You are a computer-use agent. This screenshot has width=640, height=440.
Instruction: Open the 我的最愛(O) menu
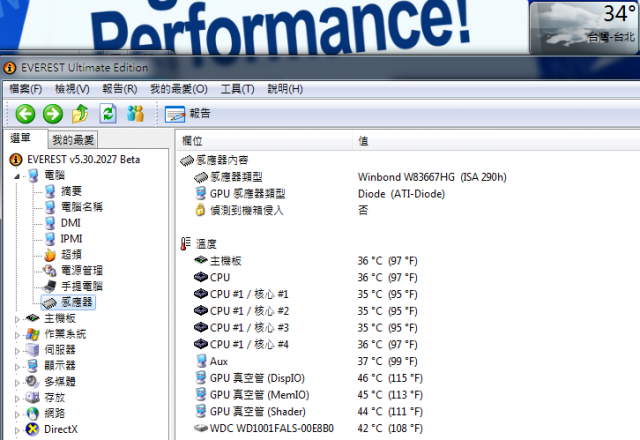tap(179, 89)
